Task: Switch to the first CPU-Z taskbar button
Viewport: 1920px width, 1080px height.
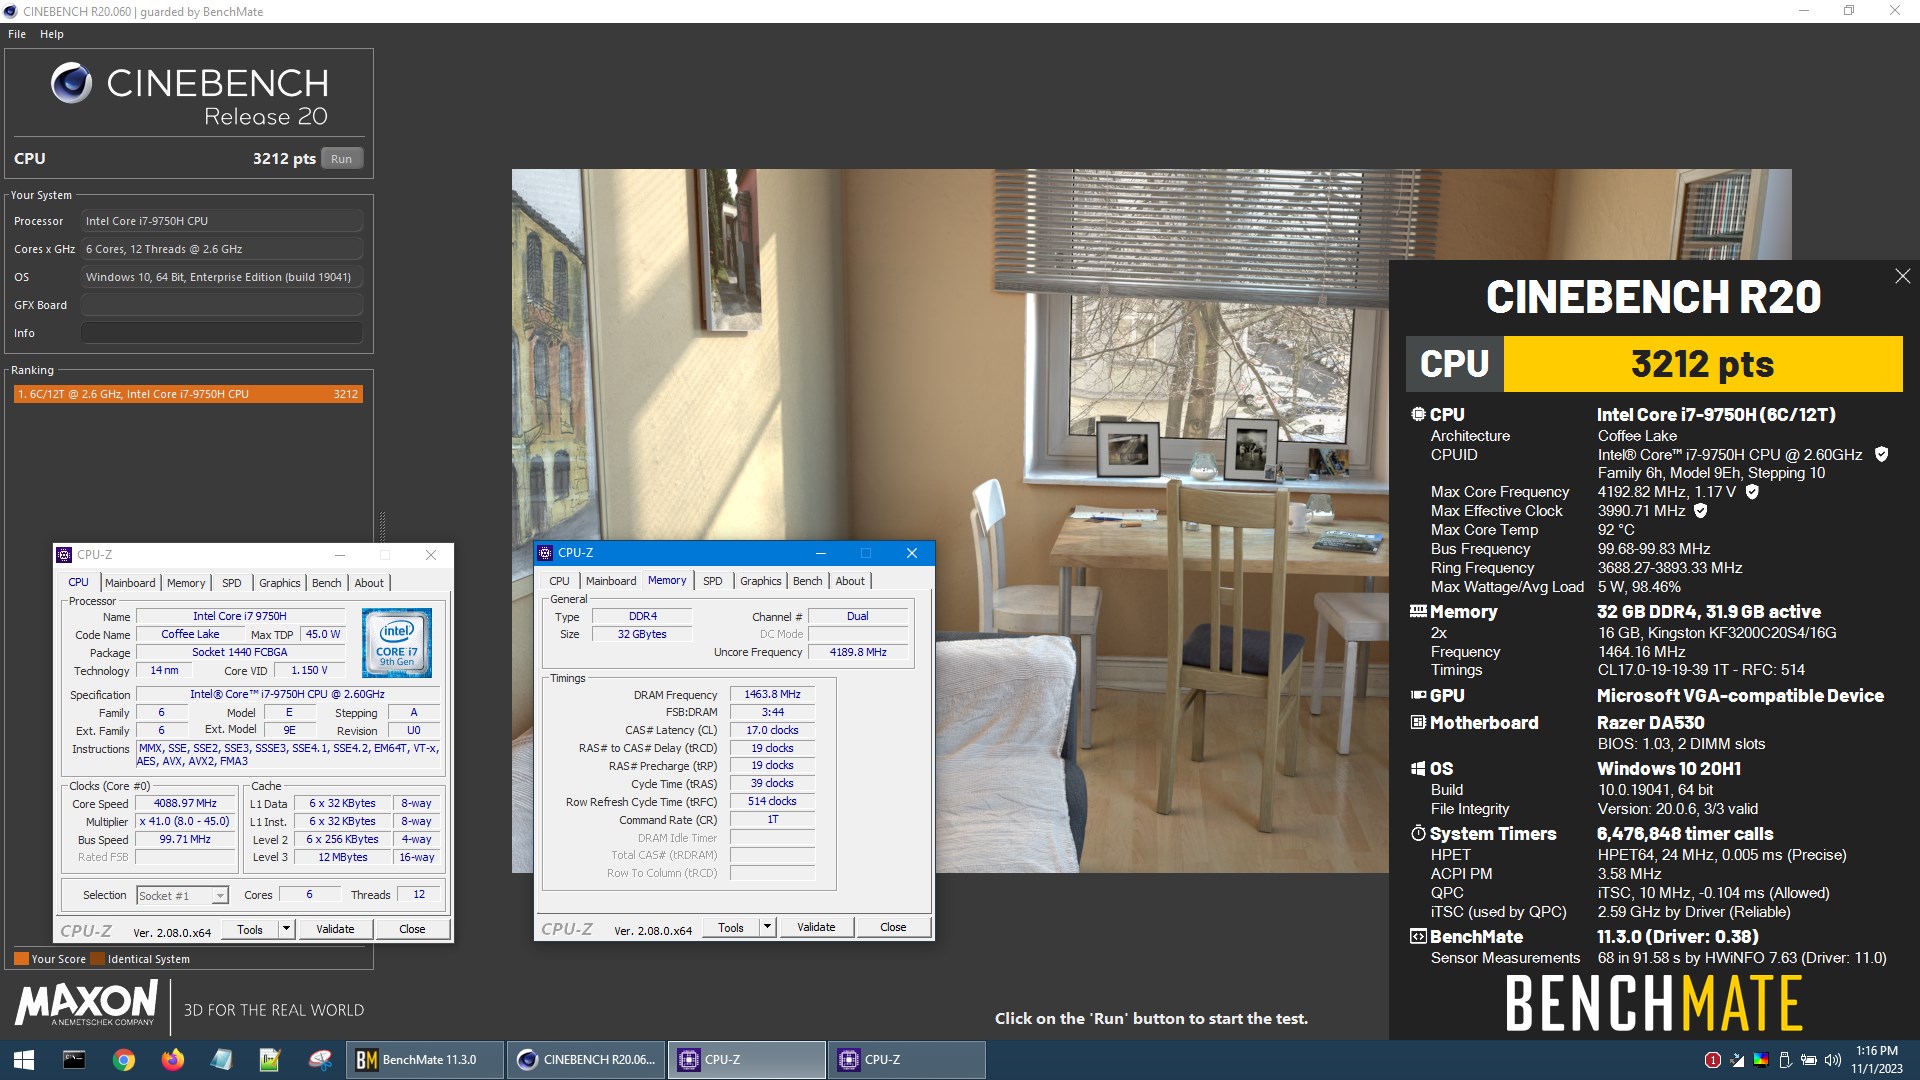Action: click(746, 1060)
